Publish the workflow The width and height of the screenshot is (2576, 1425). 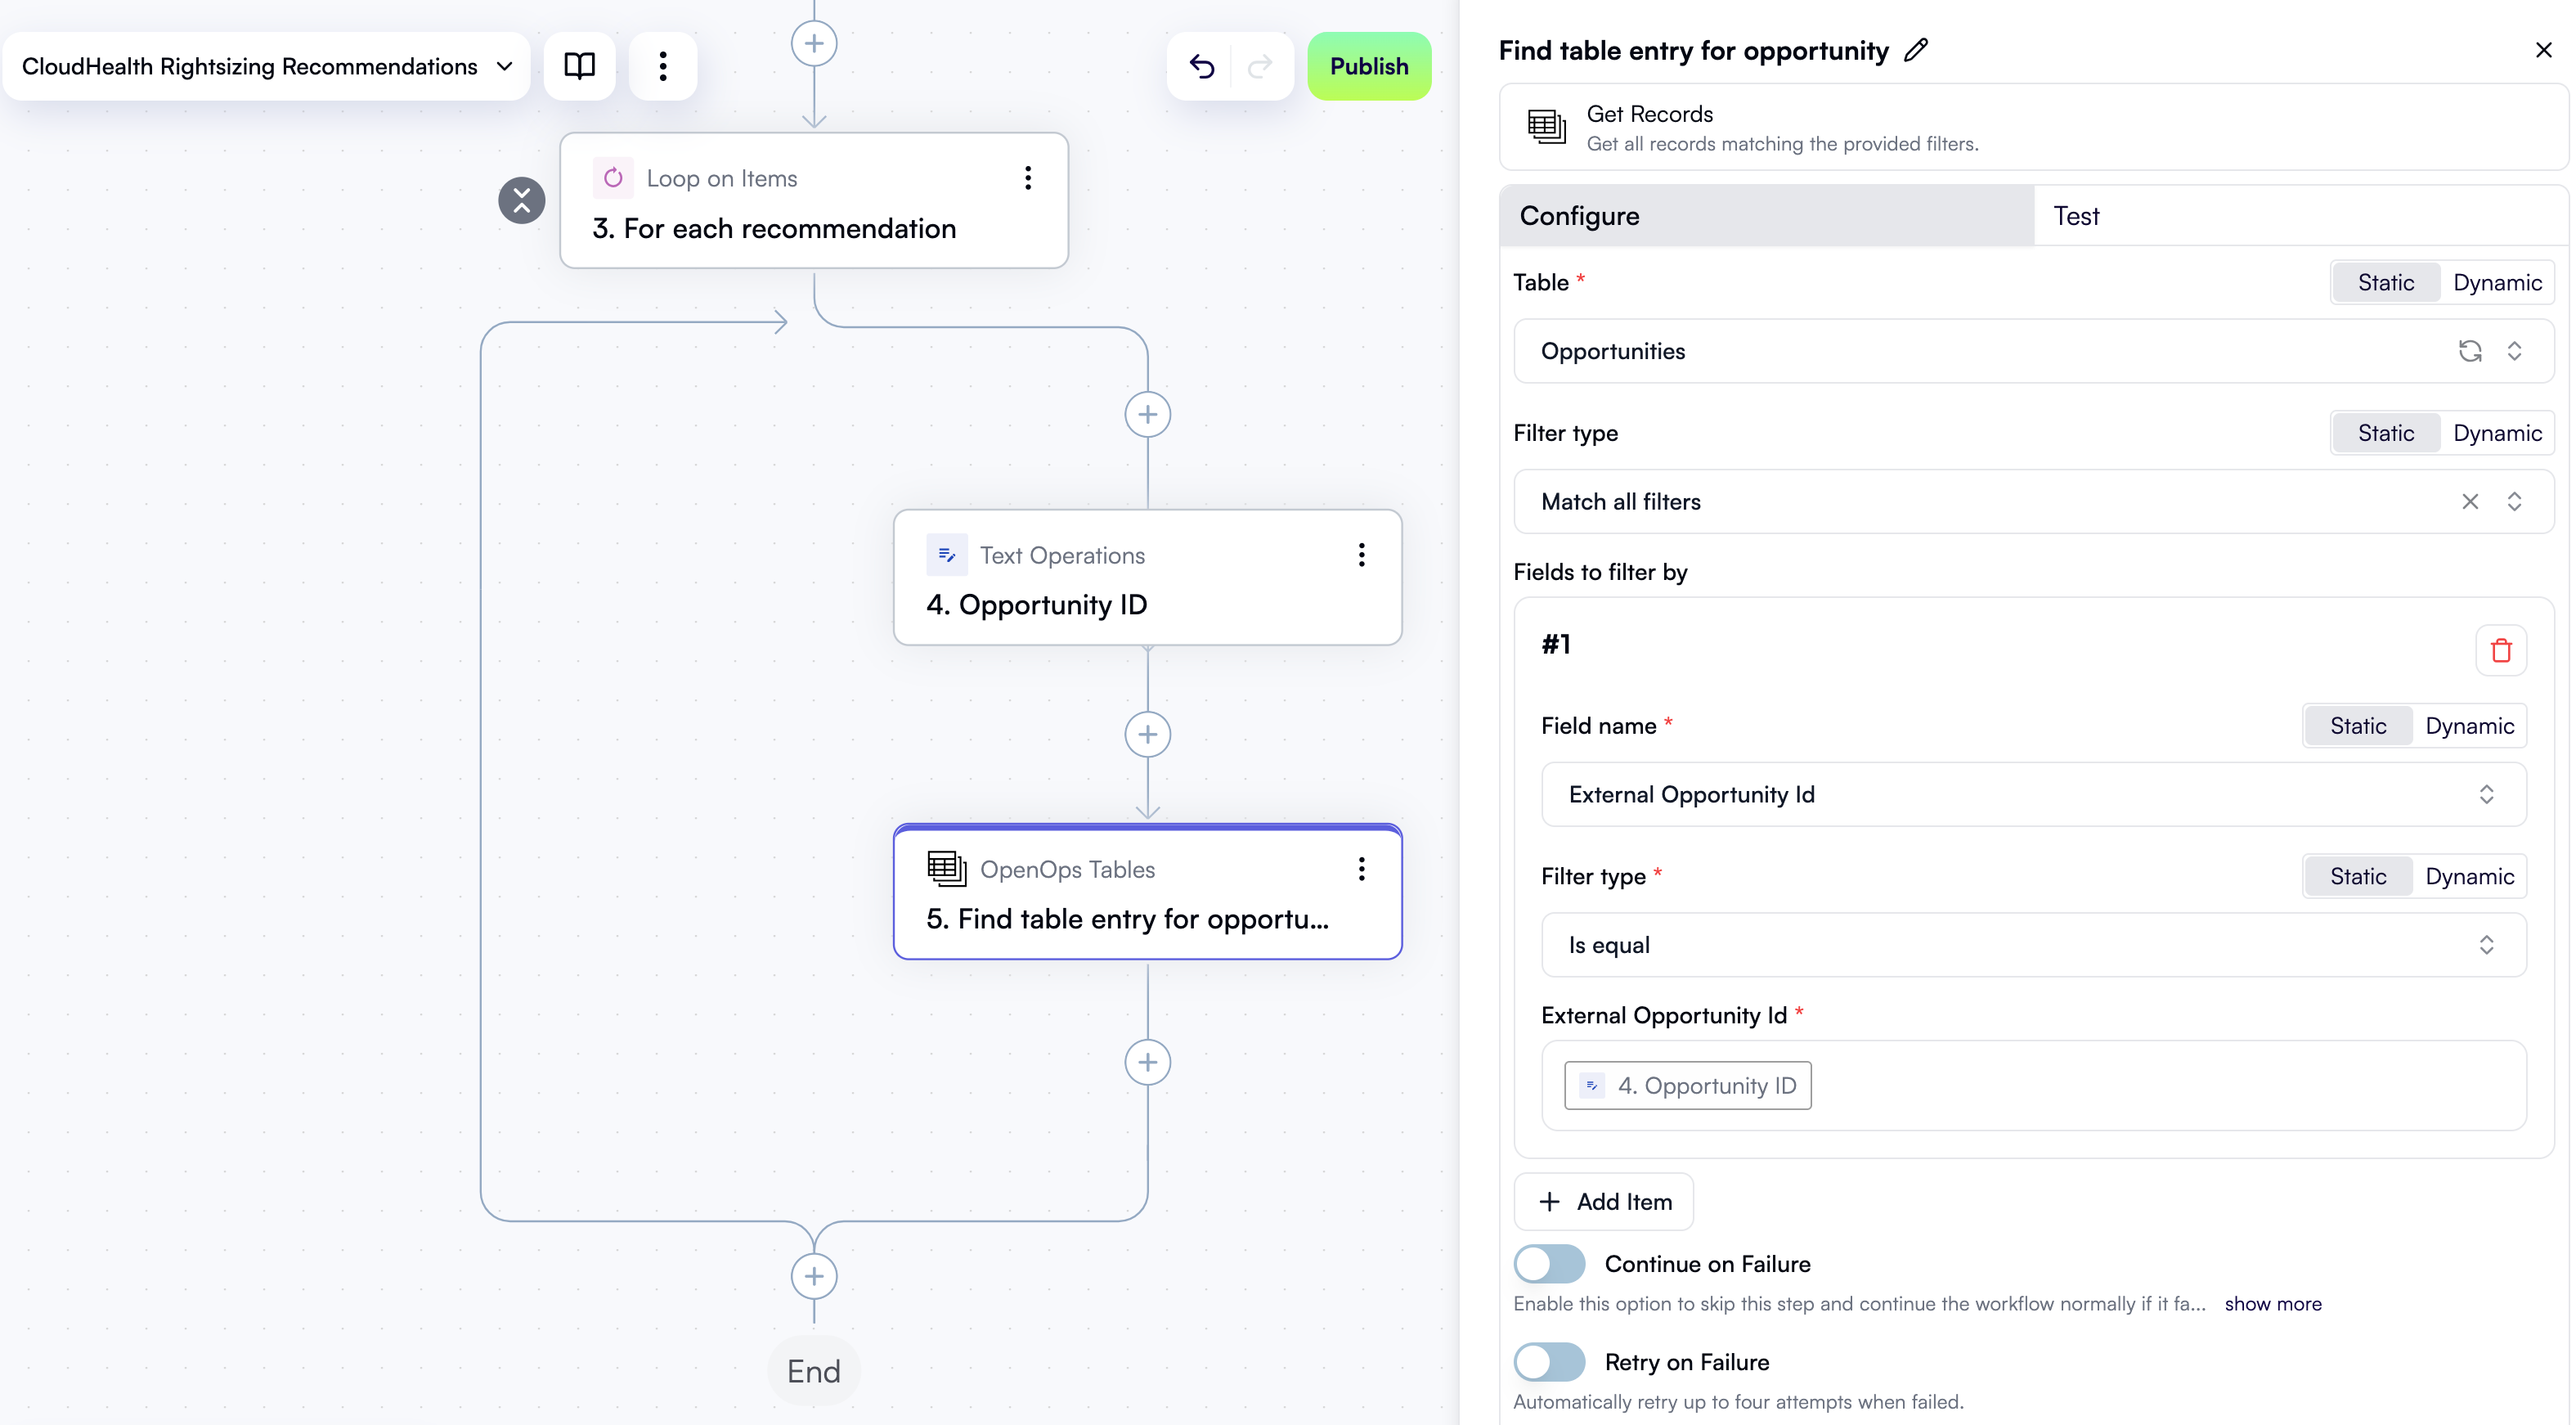coord(1368,66)
